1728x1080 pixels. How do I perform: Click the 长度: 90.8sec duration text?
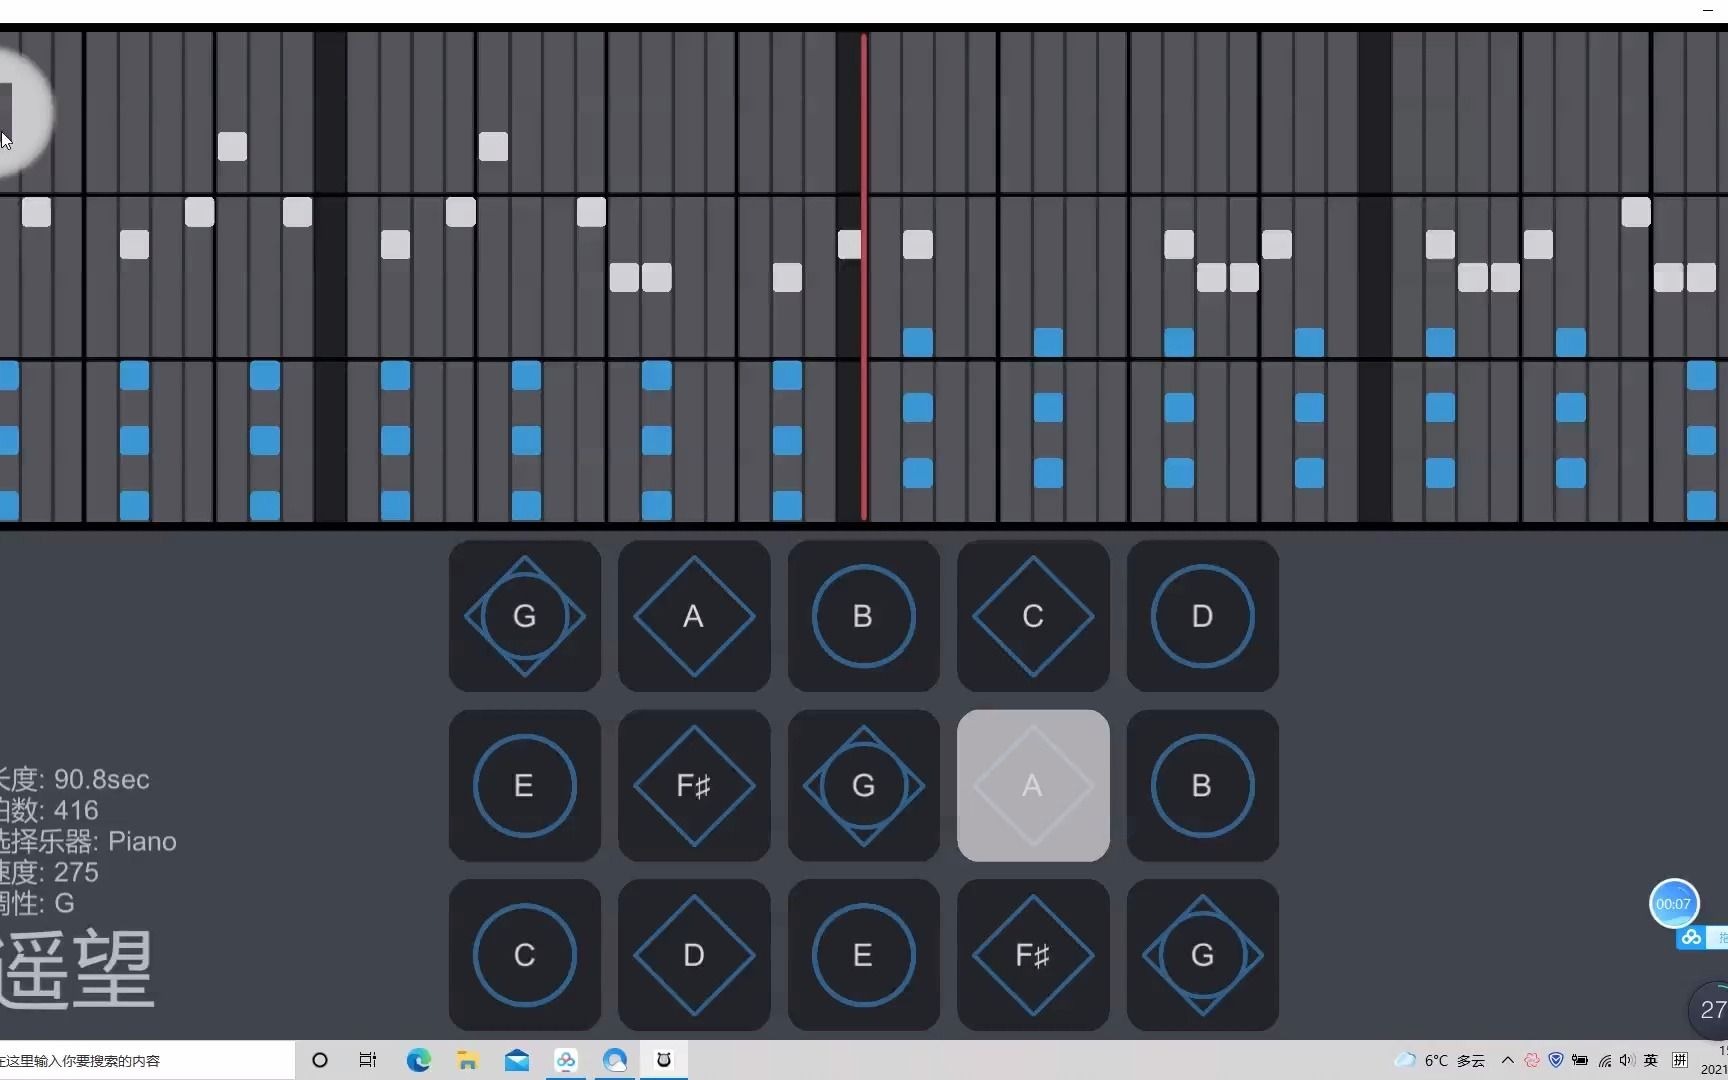point(75,779)
